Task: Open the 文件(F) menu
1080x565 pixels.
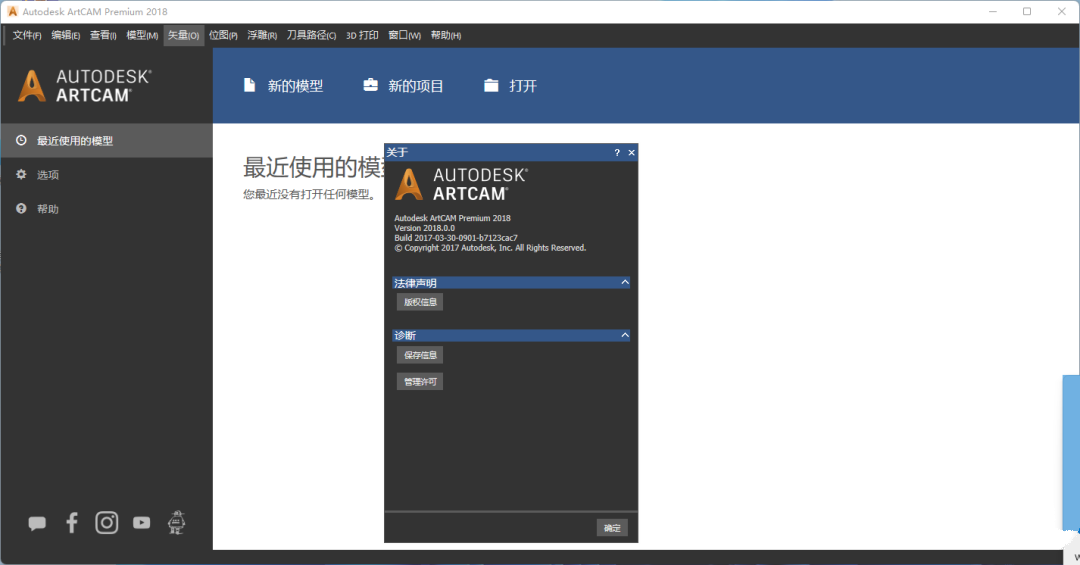Action: coord(27,35)
